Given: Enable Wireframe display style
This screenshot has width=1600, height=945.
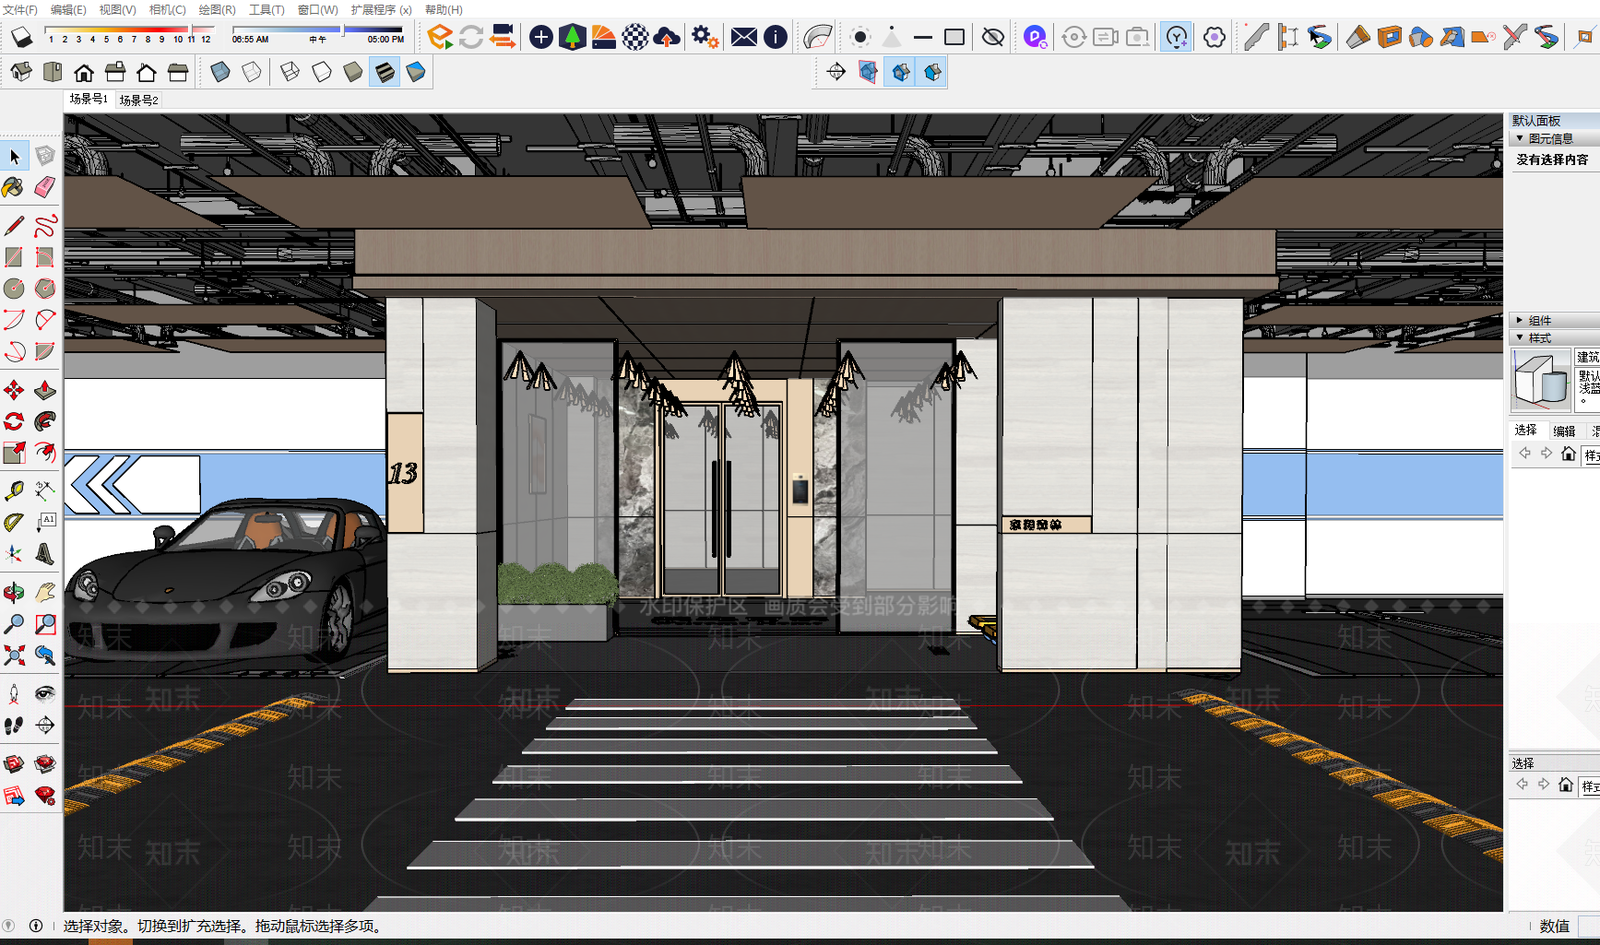Looking at the screenshot, I should tap(290, 72).
